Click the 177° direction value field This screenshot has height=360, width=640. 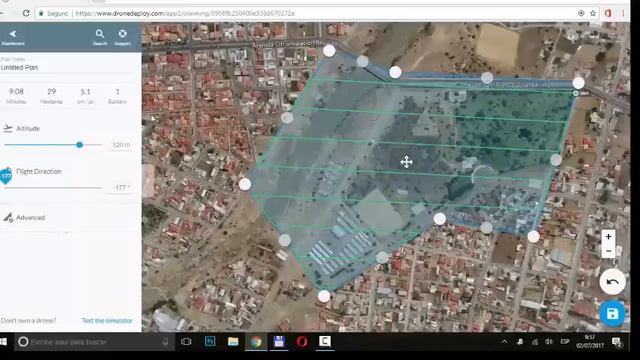coord(121,188)
